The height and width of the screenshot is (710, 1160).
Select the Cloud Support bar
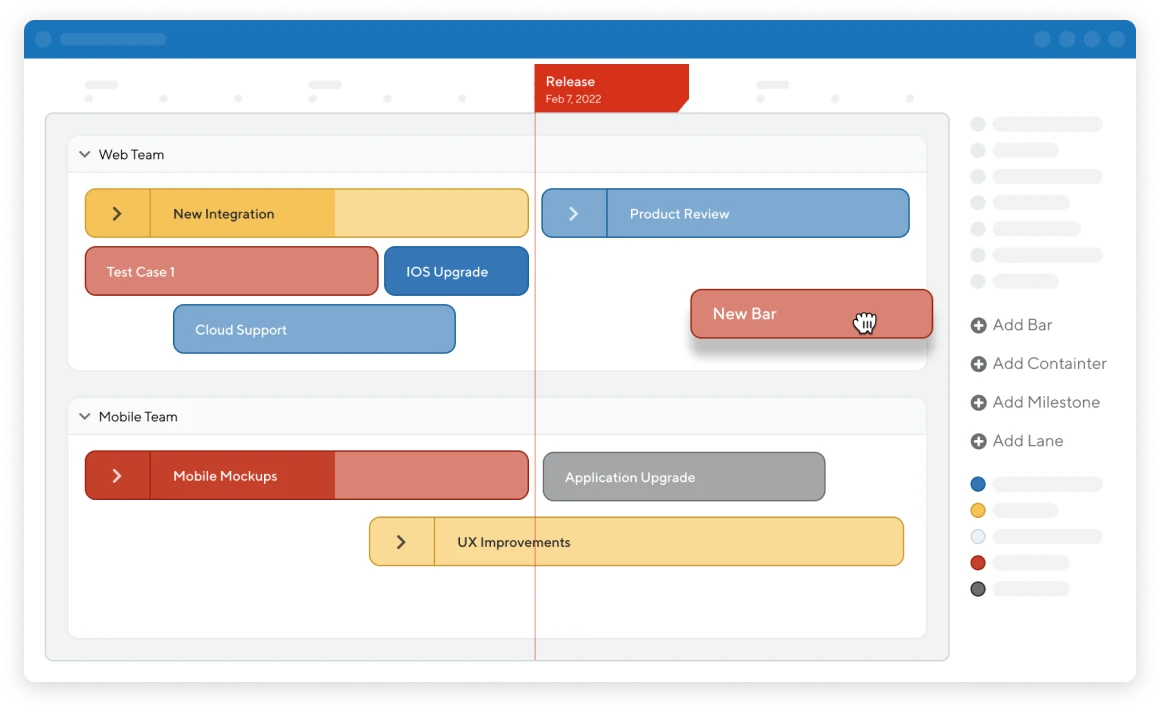[314, 329]
